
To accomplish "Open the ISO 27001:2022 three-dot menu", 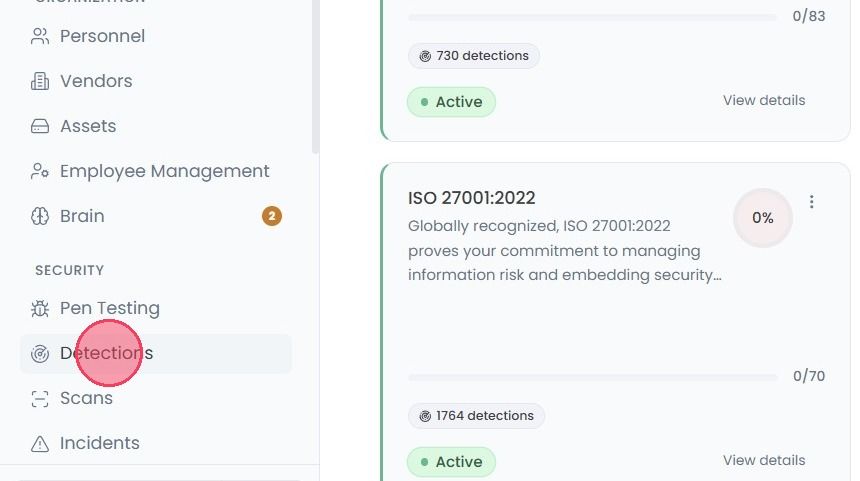I will click(811, 202).
